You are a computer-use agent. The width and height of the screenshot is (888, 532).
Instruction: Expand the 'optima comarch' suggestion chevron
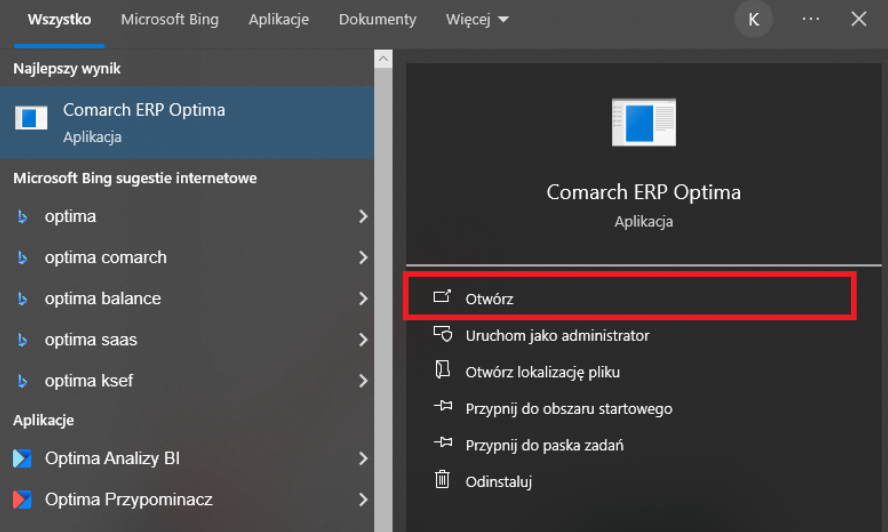click(363, 258)
